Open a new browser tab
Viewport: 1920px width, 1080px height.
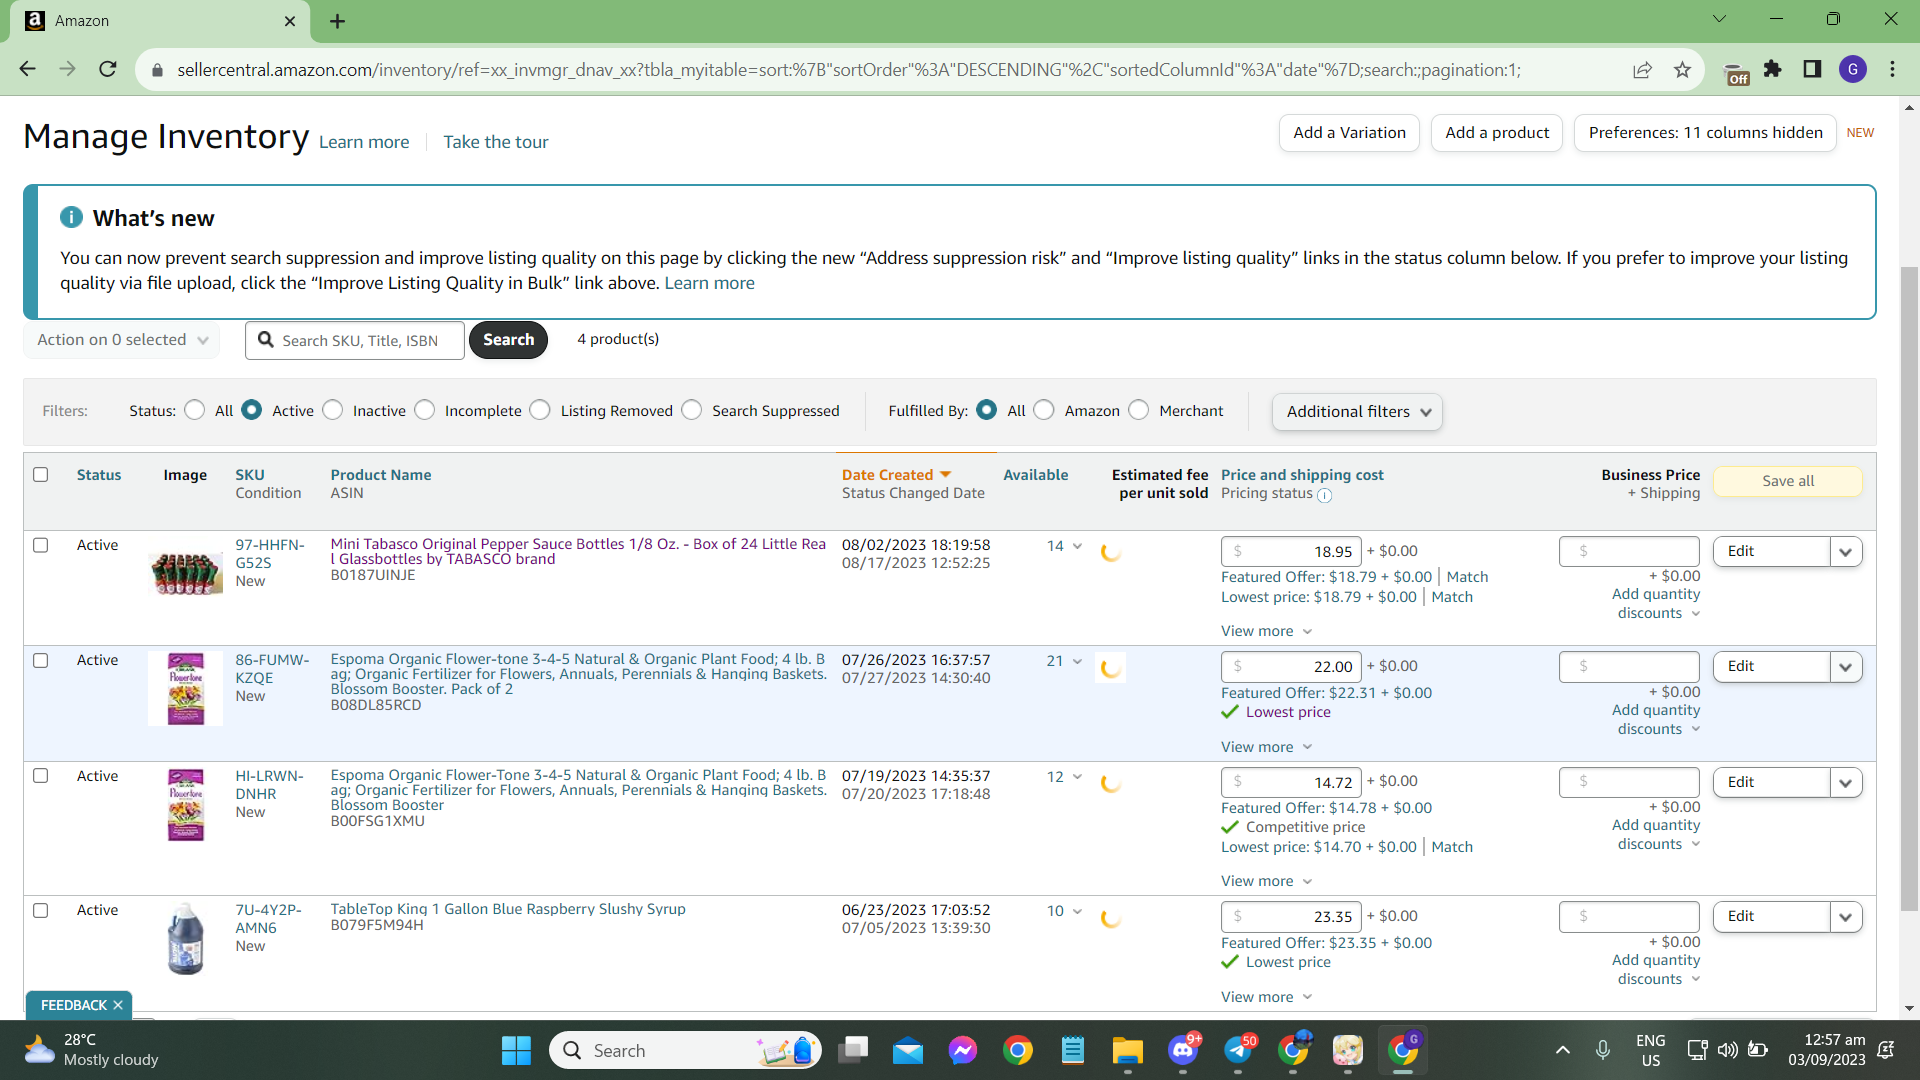coord(337,21)
